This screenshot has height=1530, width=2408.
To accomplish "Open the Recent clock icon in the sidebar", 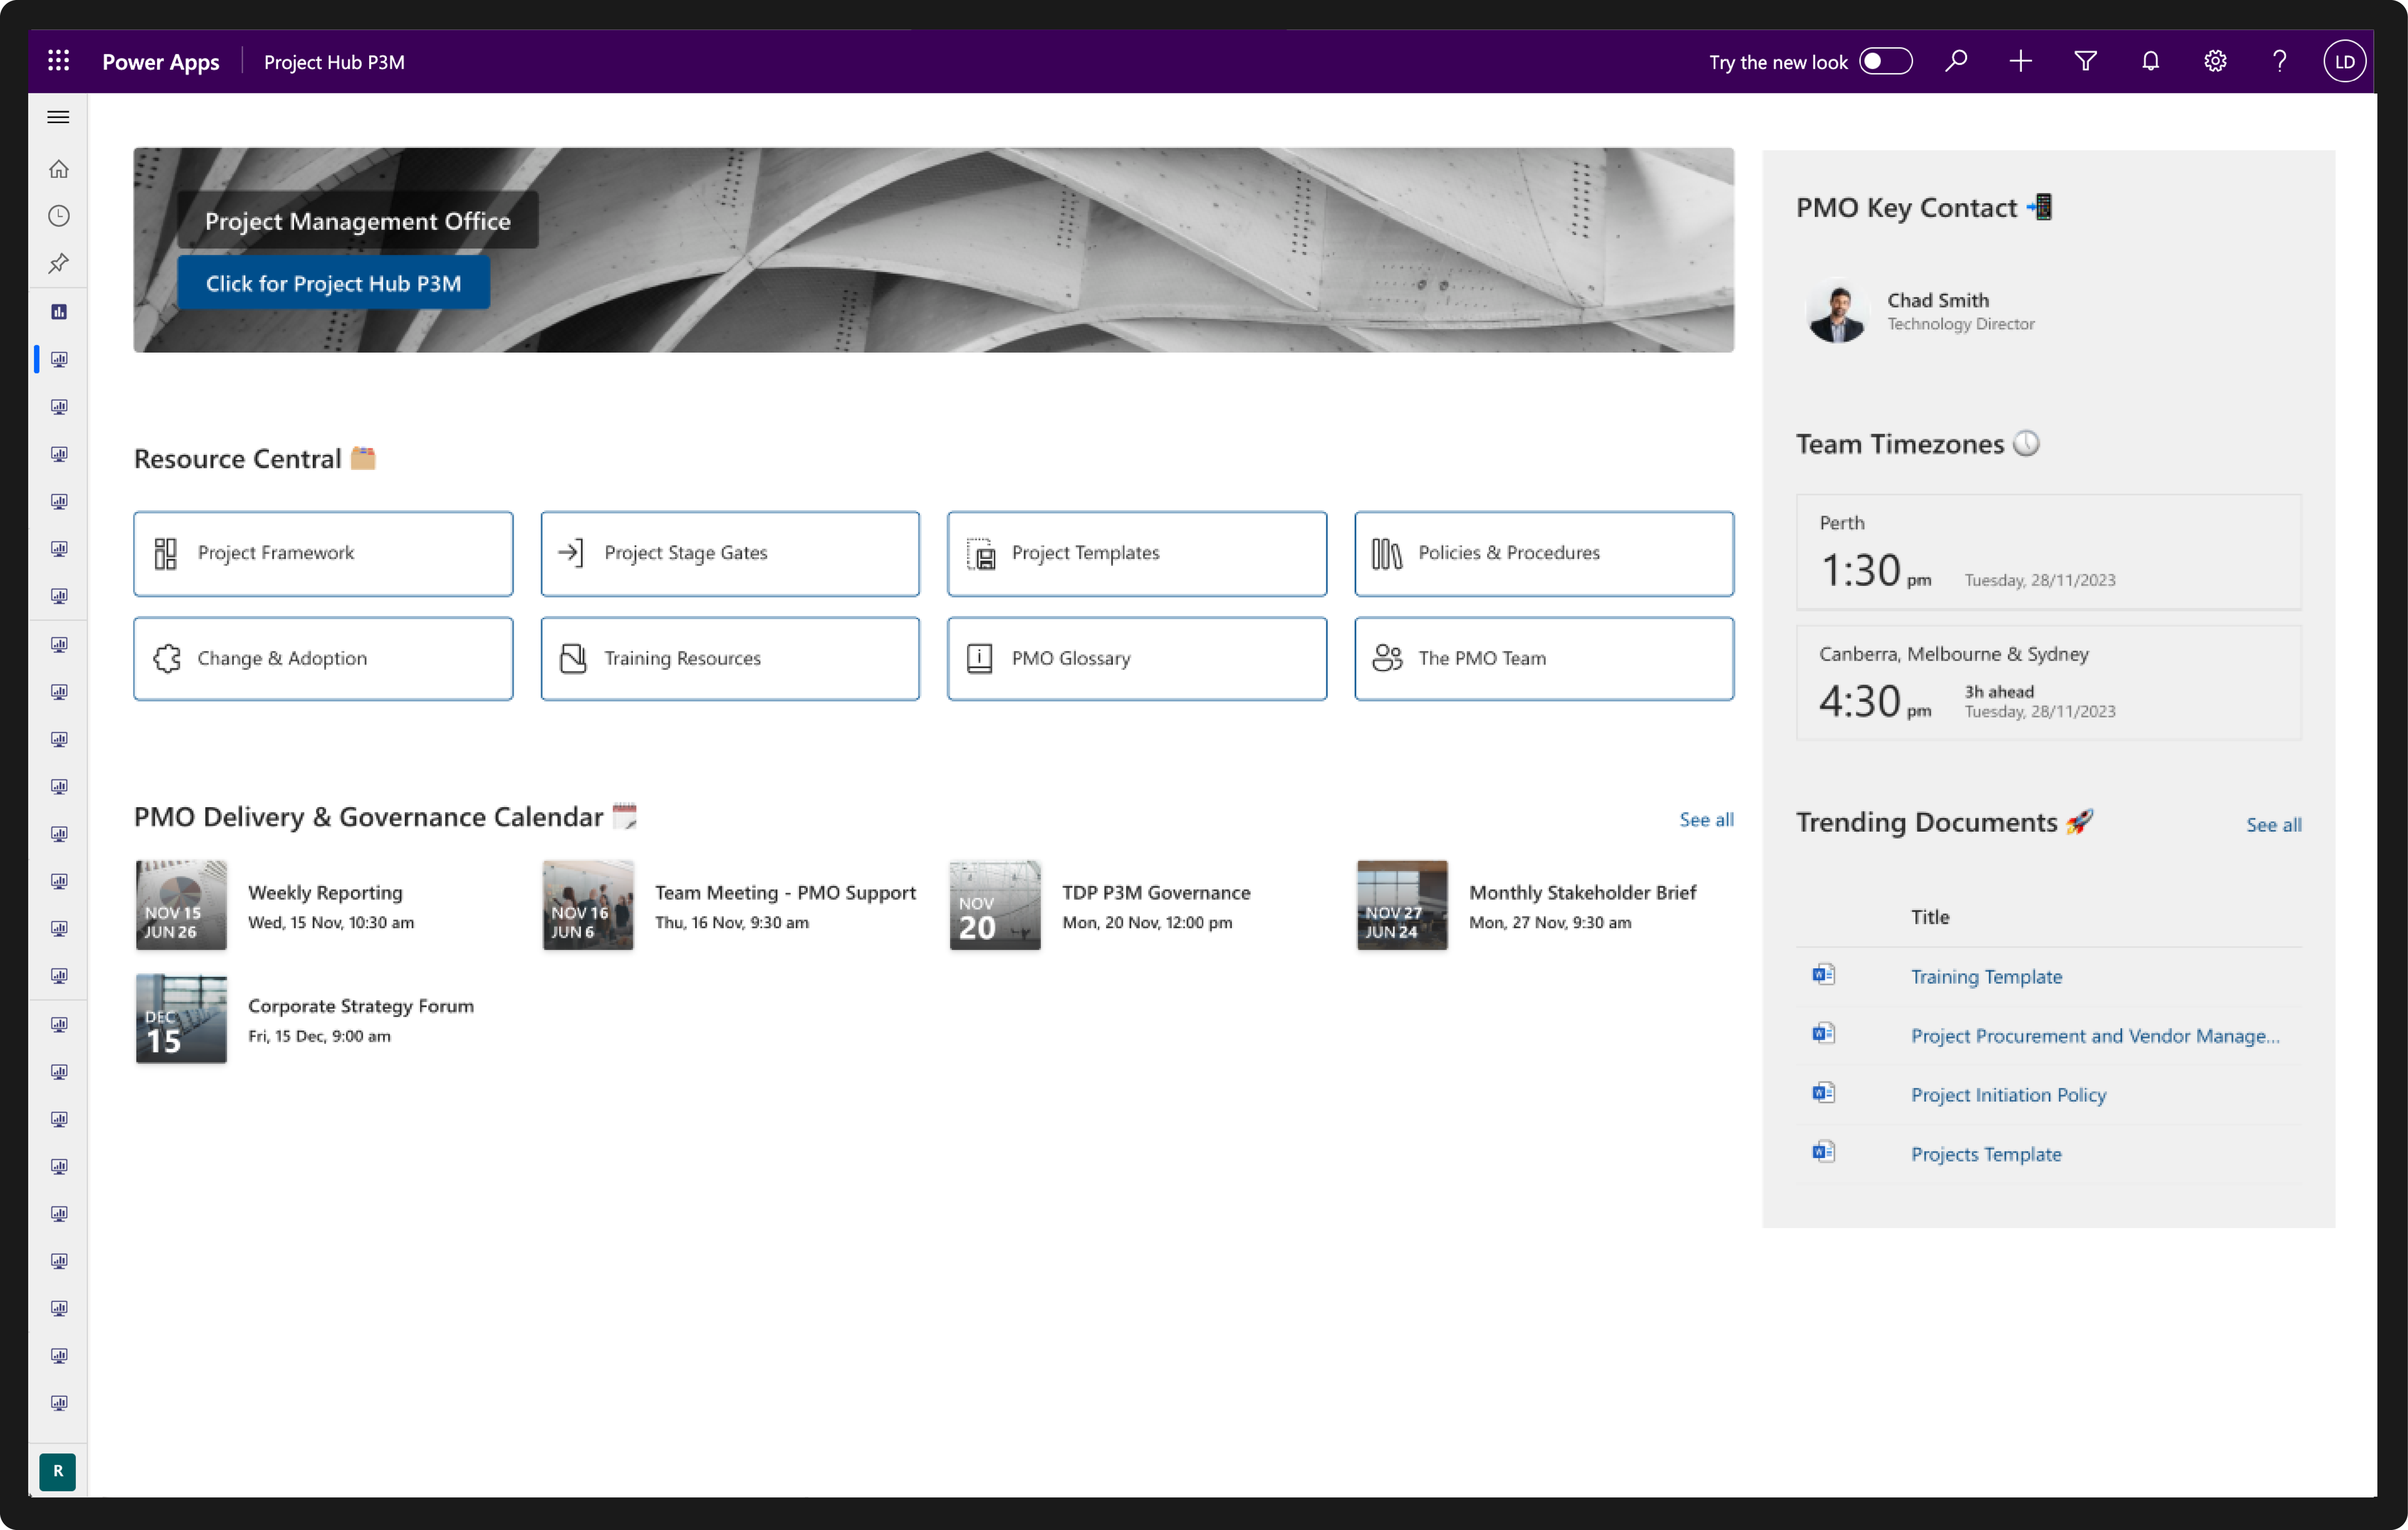I will point(59,215).
